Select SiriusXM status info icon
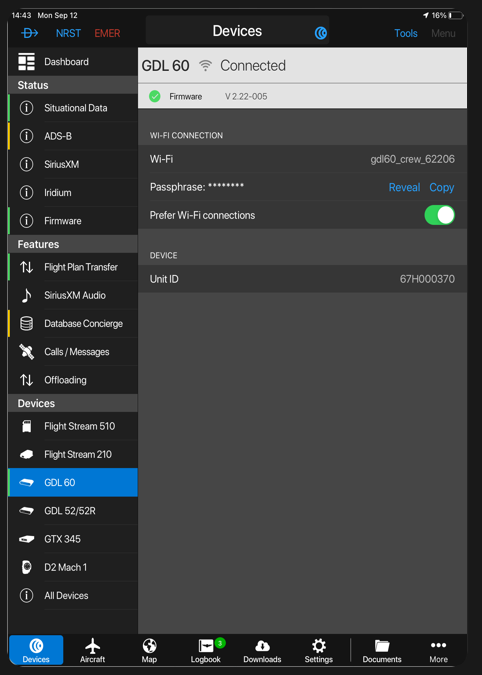482x675 pixels. [x=27, y=164]
